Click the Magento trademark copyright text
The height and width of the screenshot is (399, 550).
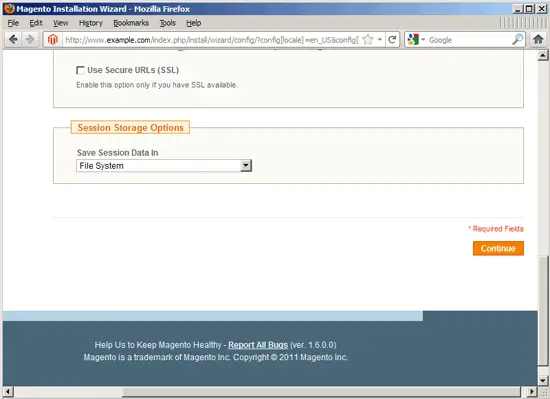point(215,358)
